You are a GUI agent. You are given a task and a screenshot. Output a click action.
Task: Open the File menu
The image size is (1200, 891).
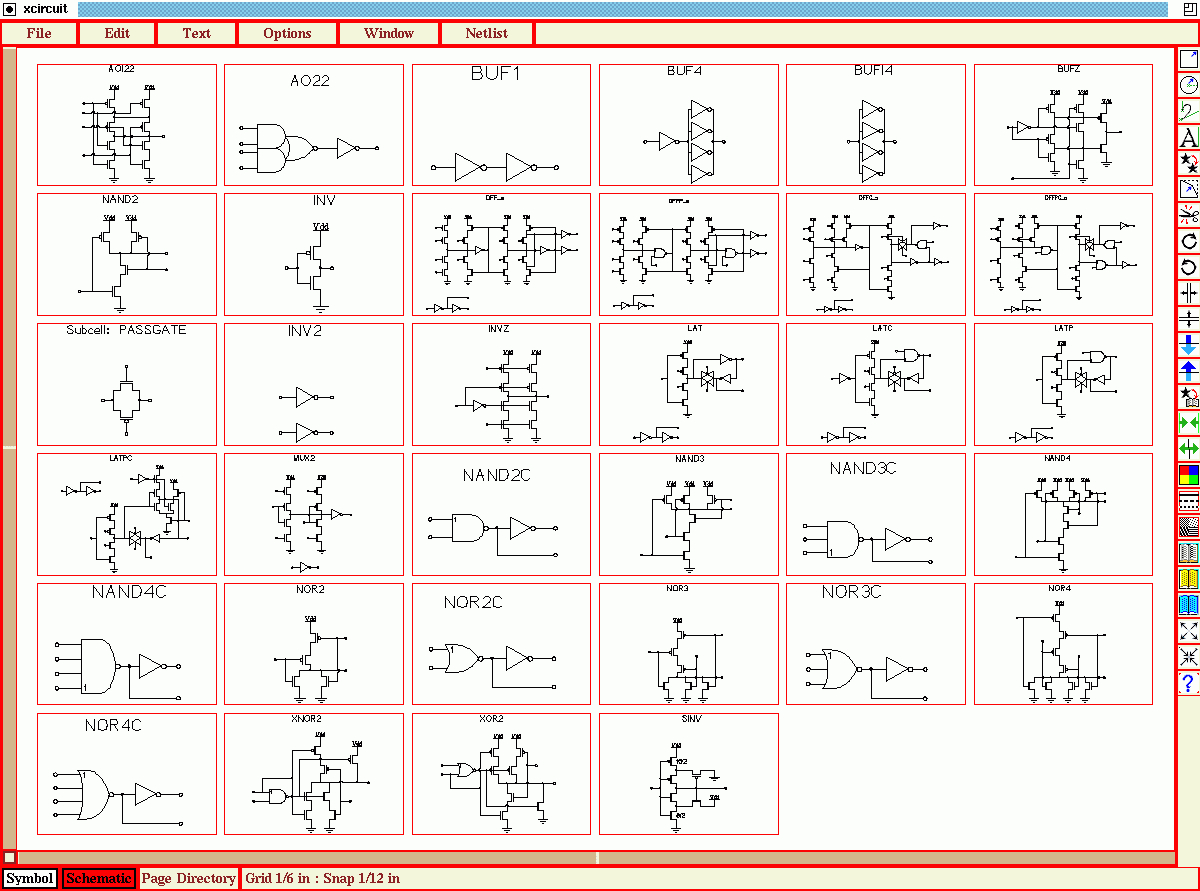point(39,33)
